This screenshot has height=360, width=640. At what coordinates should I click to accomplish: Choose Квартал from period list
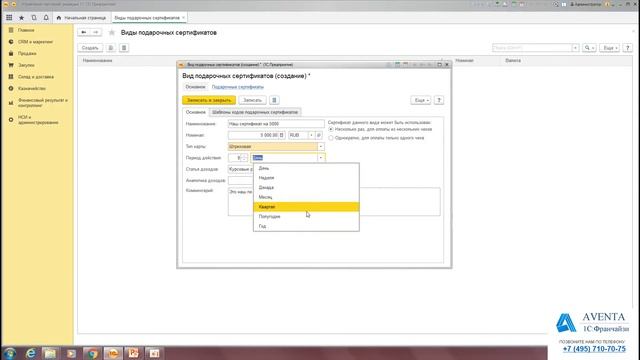(x=306, y=207)
